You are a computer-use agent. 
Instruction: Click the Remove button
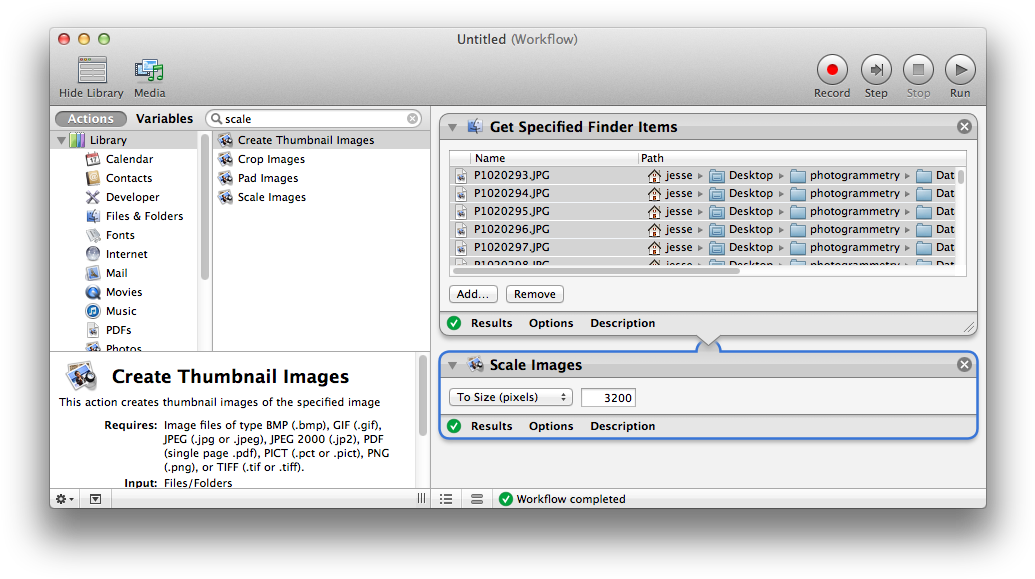(534, 294)
